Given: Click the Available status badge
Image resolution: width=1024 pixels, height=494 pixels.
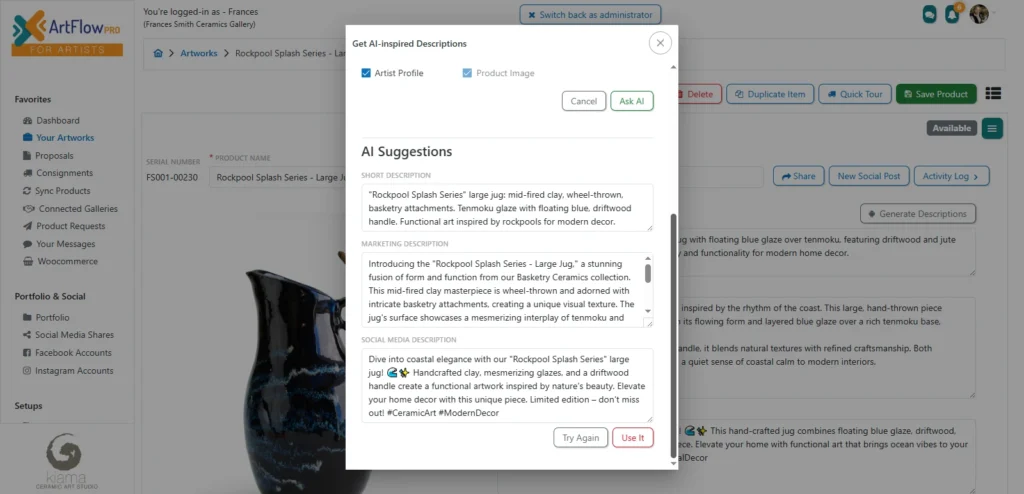Looking at the screenshot, I should click(x=951, y=128).
